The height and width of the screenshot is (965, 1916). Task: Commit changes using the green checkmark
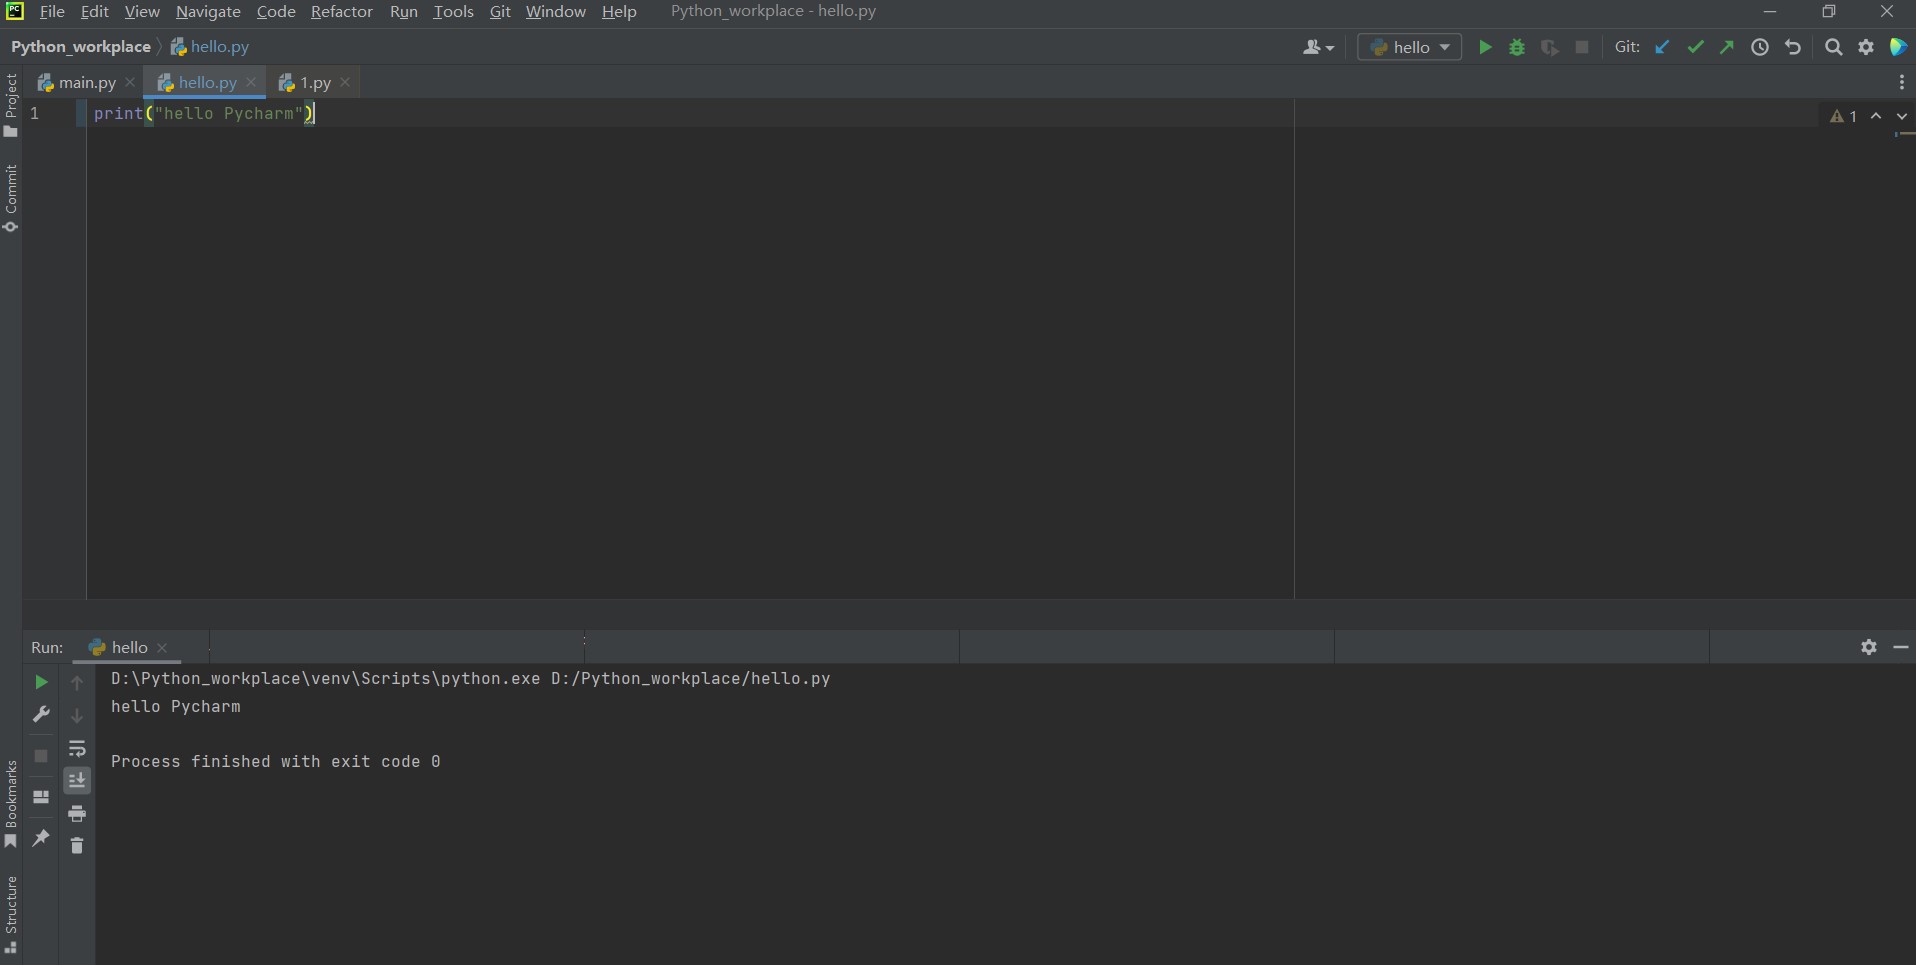(1695, 47)
